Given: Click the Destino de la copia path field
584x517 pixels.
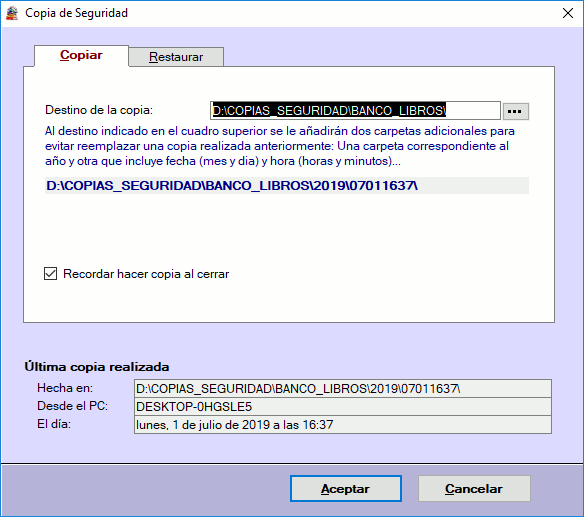Looking at the screenshot, I should pyautogui.click(x=355, y=111).
